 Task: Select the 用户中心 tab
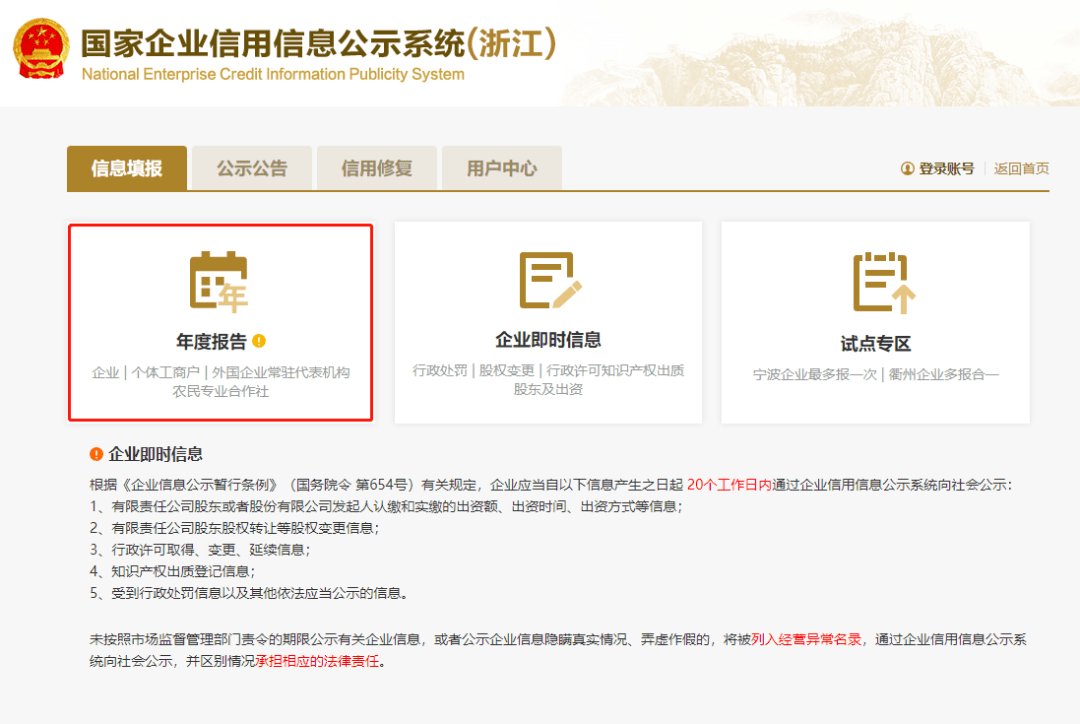501,168
